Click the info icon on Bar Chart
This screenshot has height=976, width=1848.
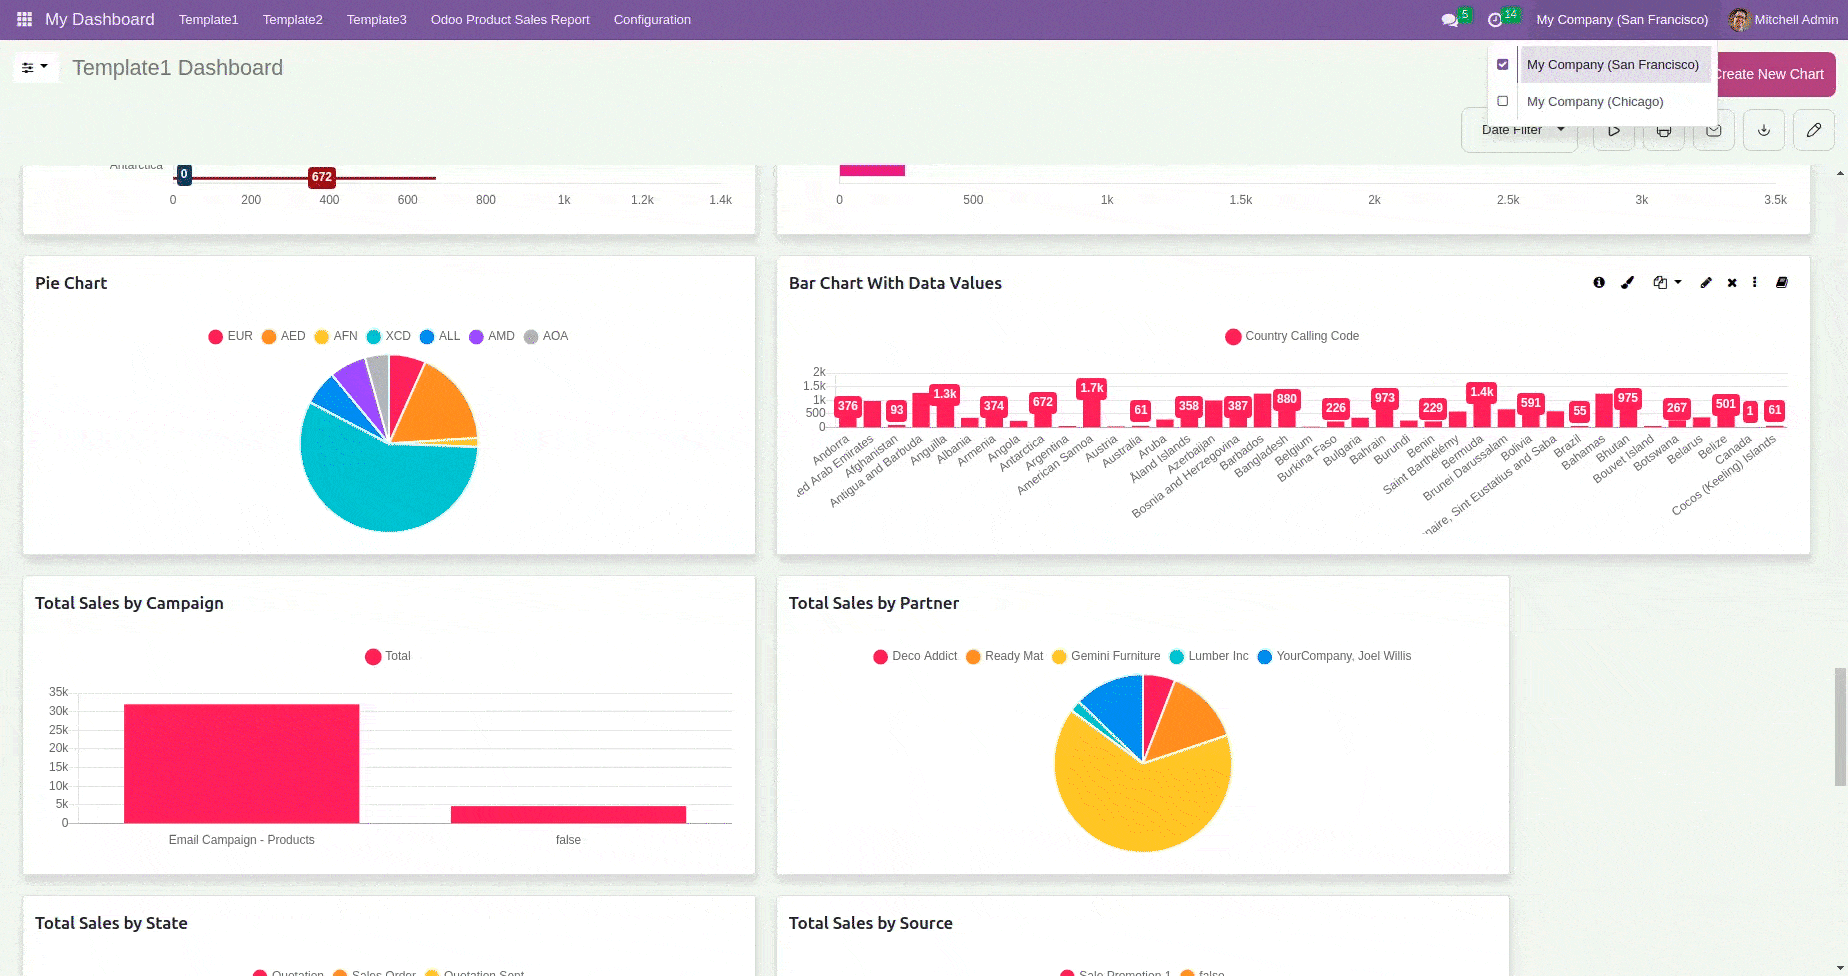tap(1599, 283)
